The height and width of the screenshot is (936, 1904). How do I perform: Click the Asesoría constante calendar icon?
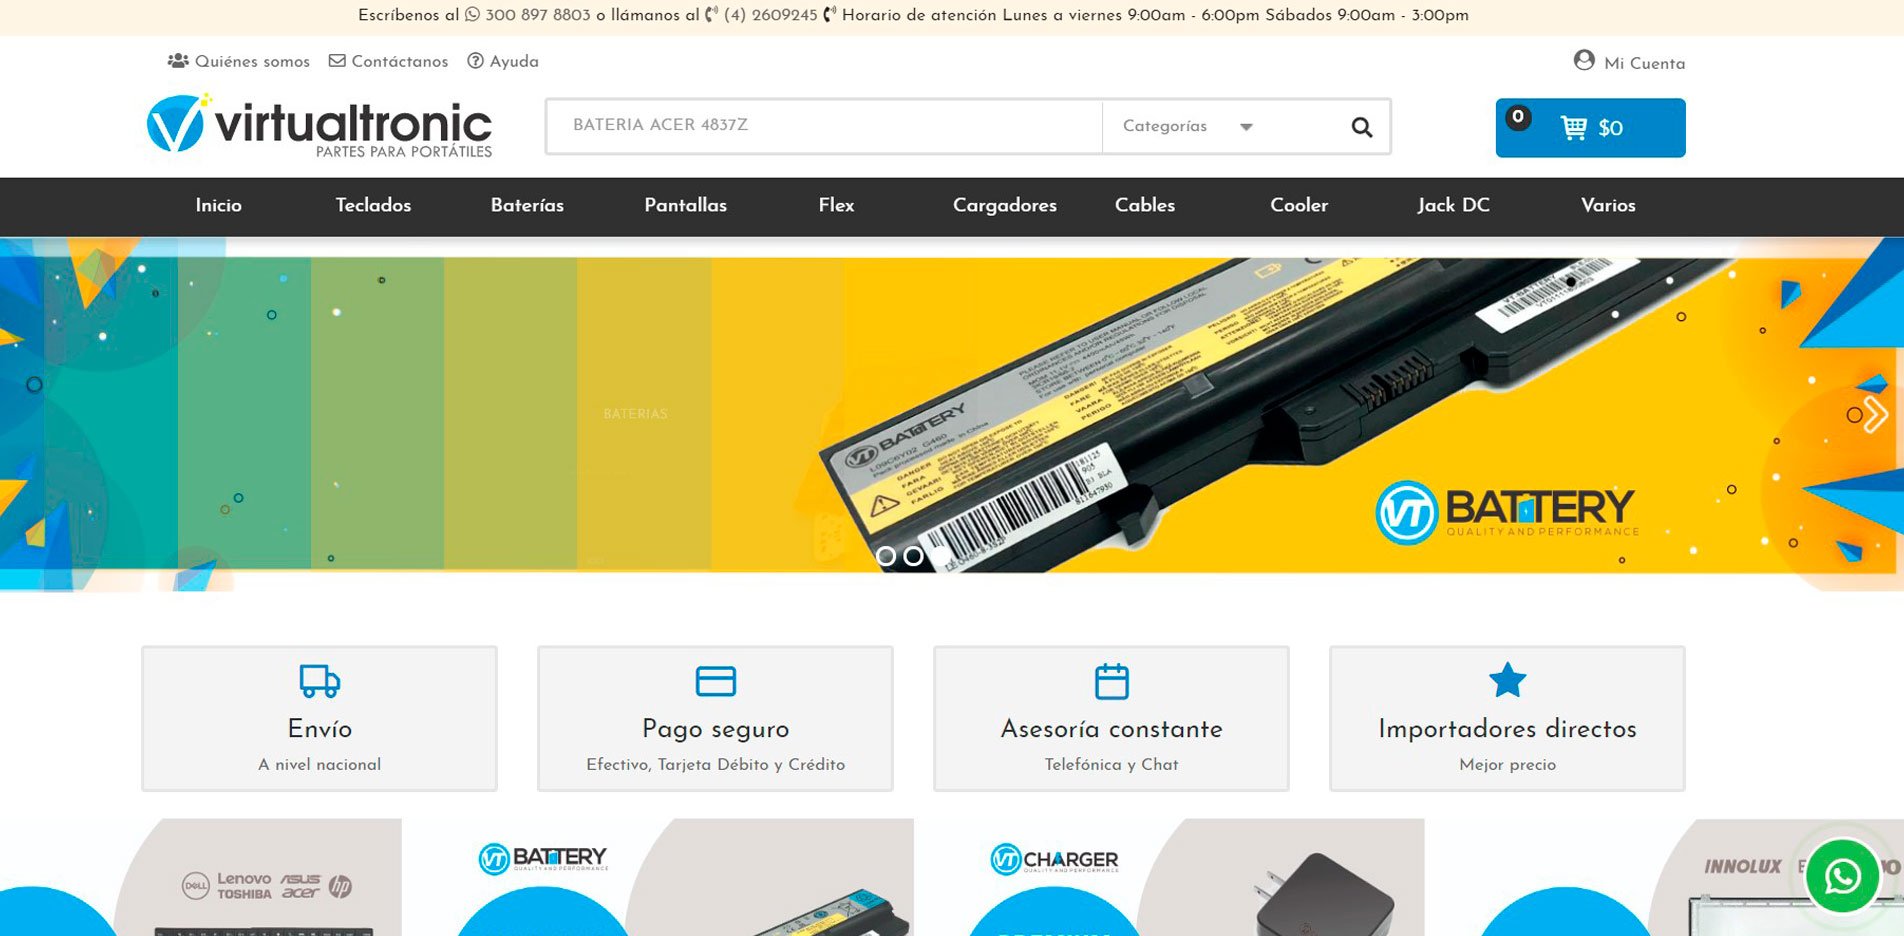(1111, 681)
